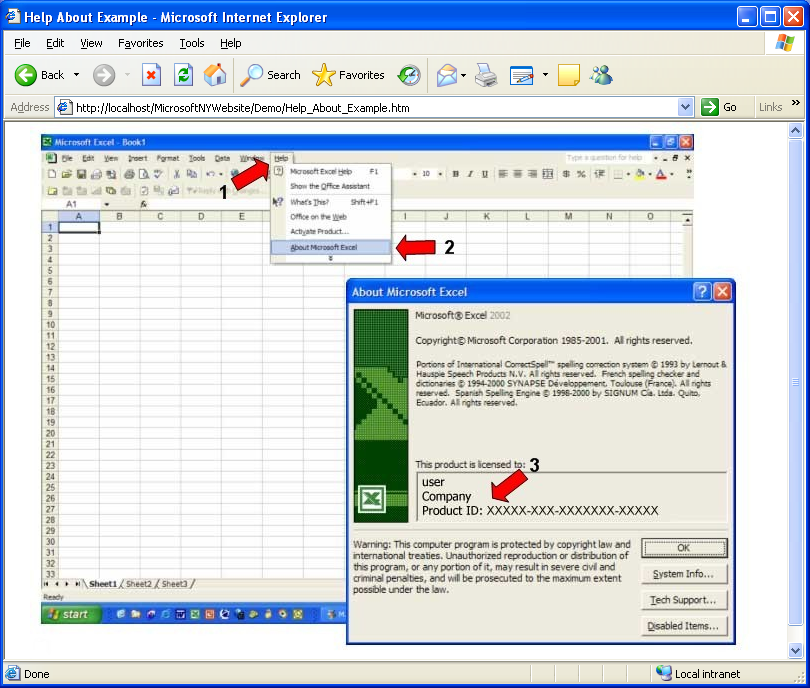
Task: Click the Spelling check icon in Excel toolbar
Action: click(x=158, y=174)
